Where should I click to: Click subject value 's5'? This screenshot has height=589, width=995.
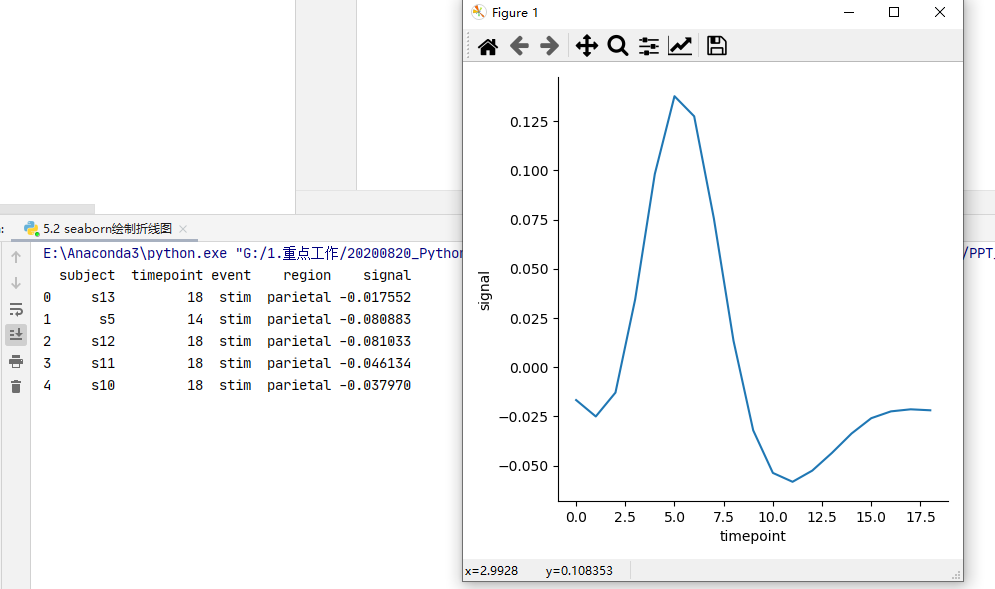(107, 319)
